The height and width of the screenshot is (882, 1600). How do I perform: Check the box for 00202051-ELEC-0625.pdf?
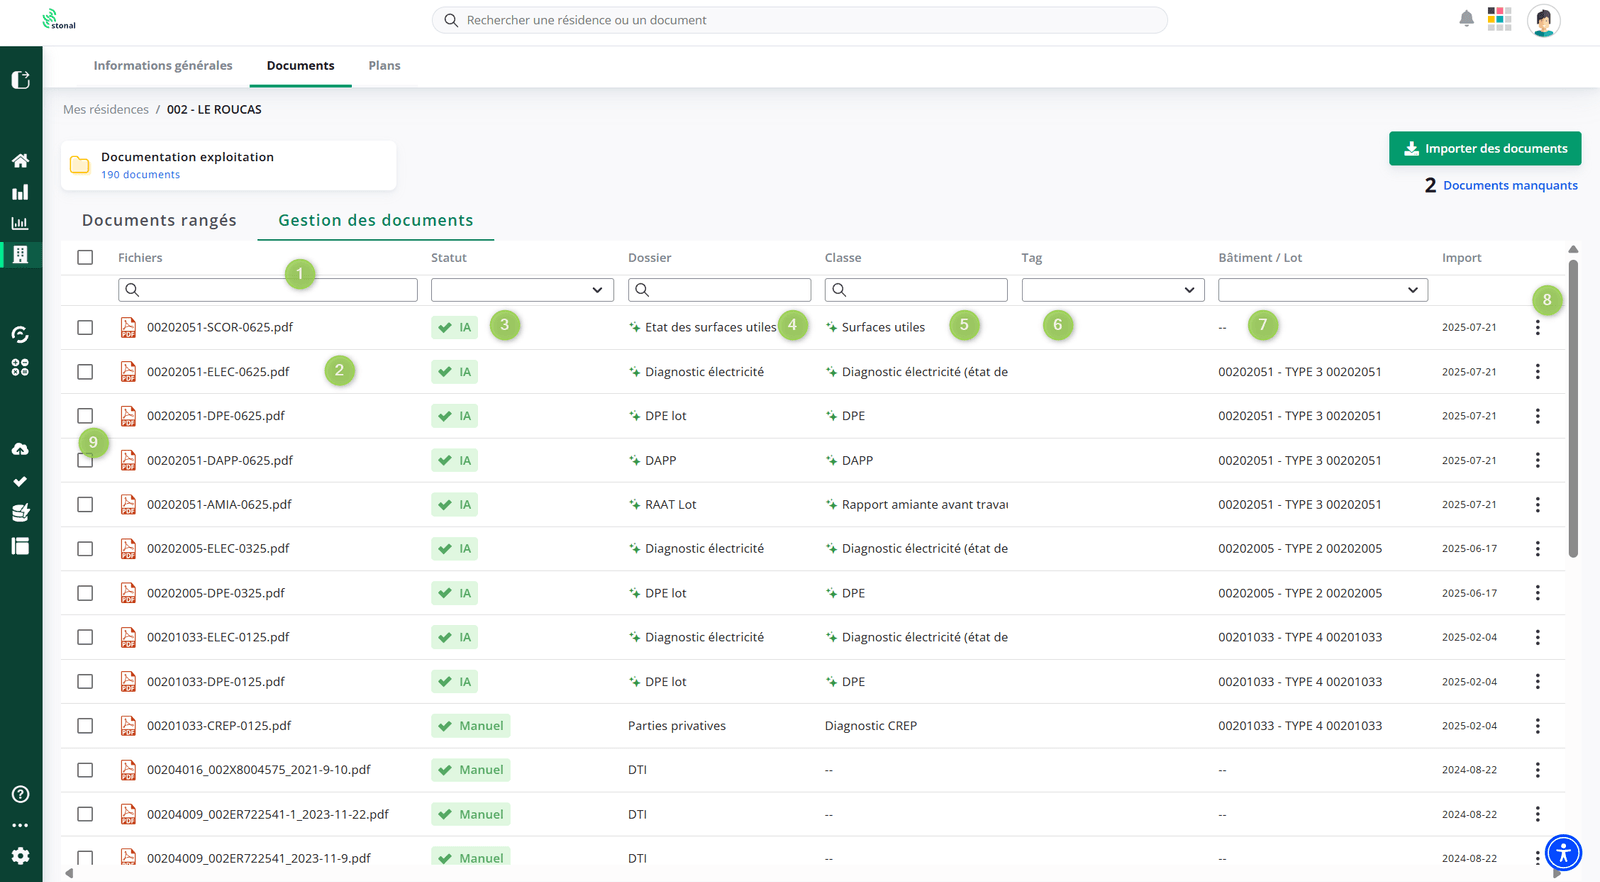click(x=85, y=371)
